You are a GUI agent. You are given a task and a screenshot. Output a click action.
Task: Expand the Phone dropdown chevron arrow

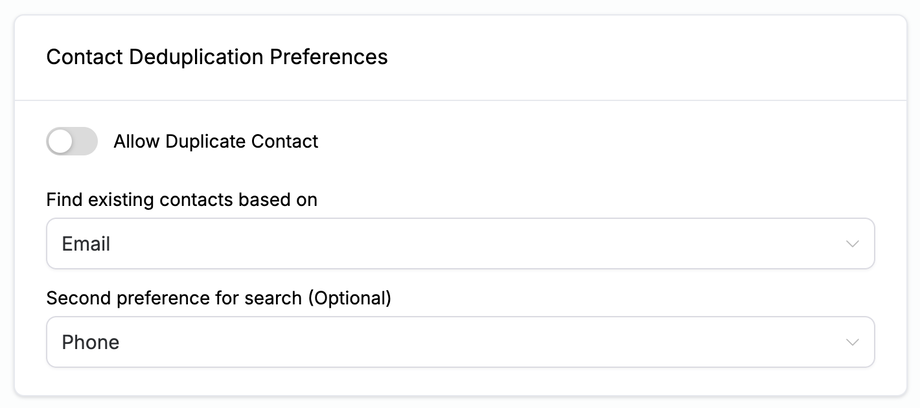(852, 342)
